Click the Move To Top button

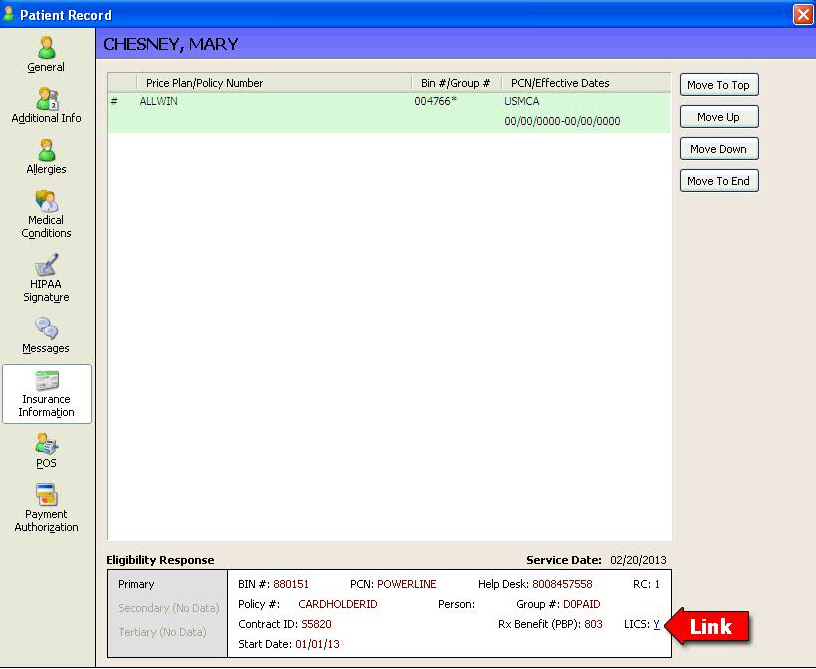718,85
